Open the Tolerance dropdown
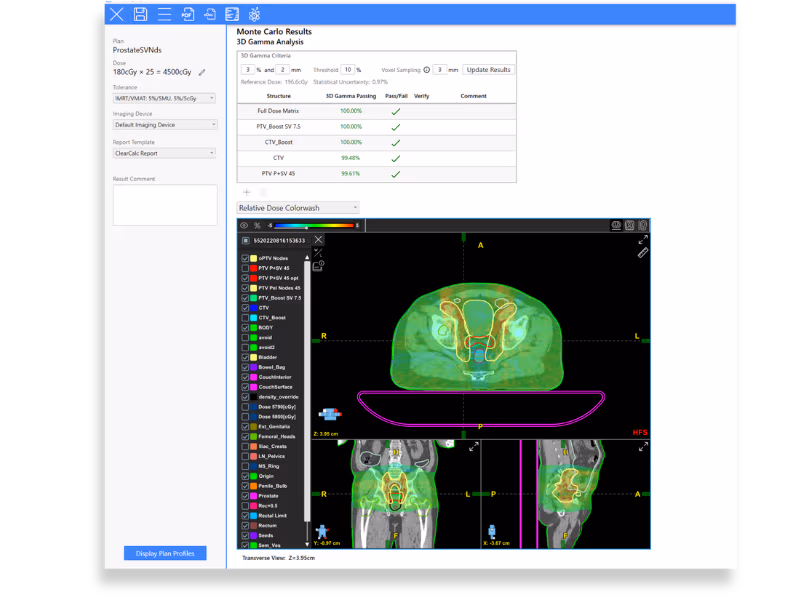800x600 pixels. [164, 98]
